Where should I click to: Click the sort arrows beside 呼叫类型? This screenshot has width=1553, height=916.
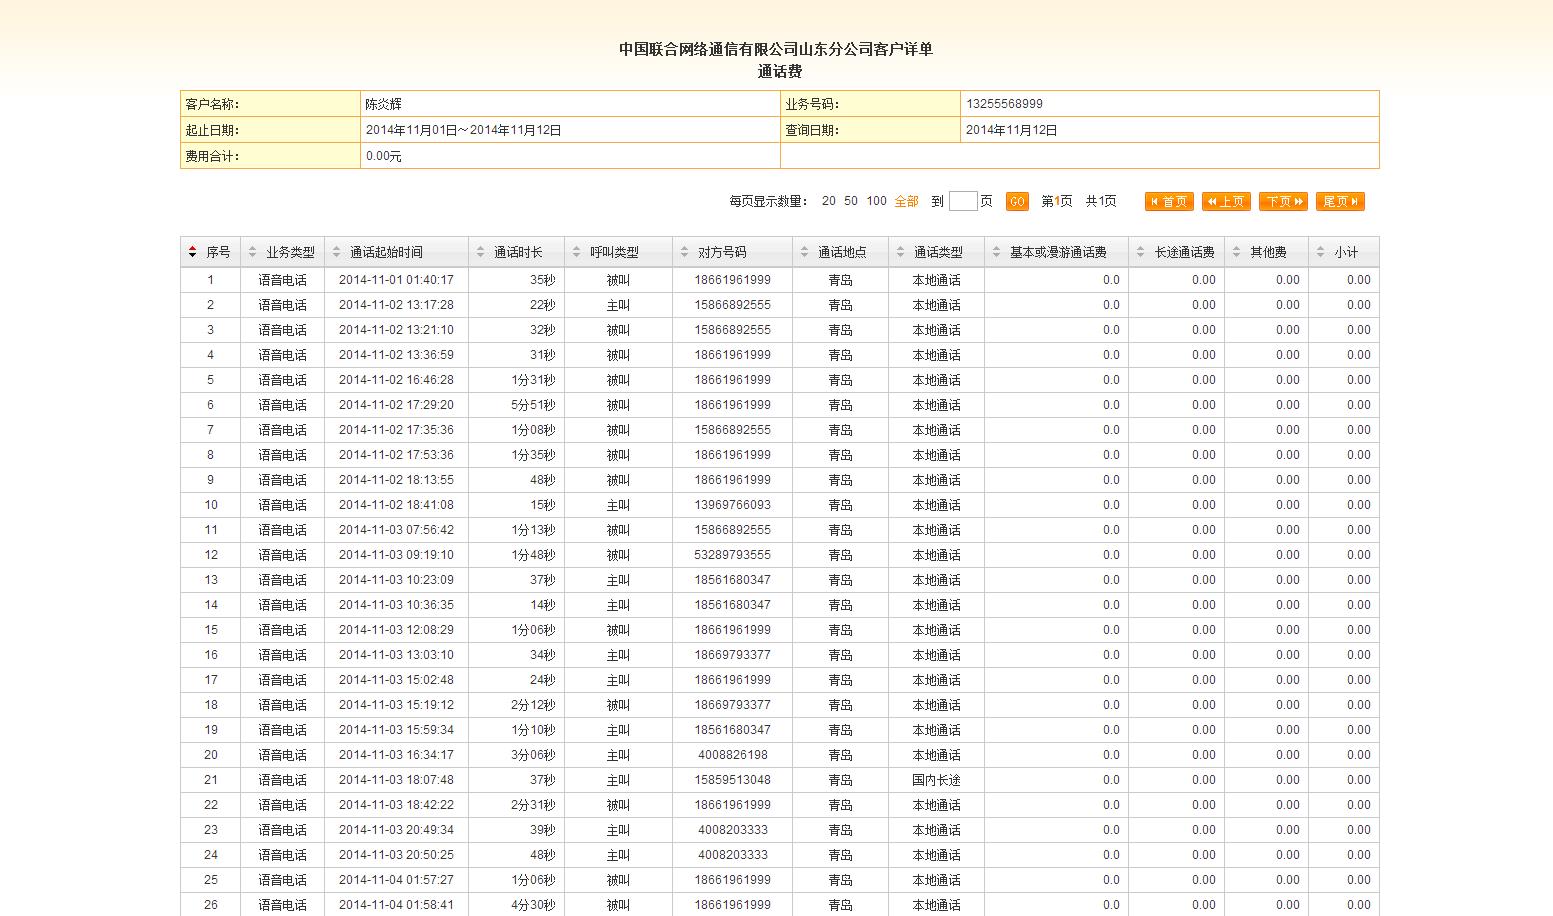pyautogui.click(x=576, y=253)
